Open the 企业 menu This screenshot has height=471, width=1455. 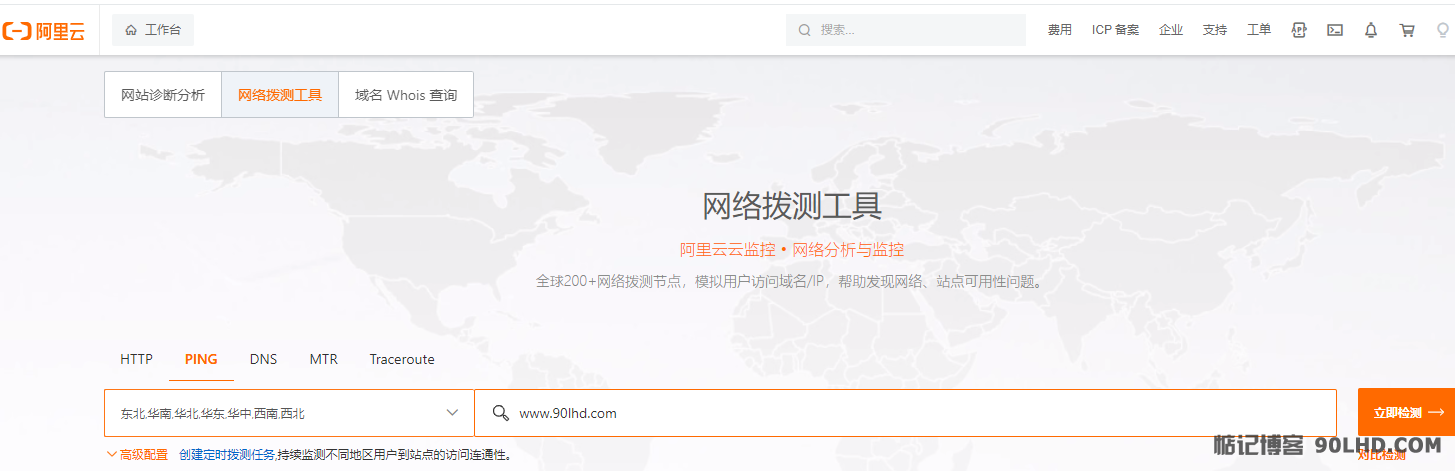pos(1171,30)
